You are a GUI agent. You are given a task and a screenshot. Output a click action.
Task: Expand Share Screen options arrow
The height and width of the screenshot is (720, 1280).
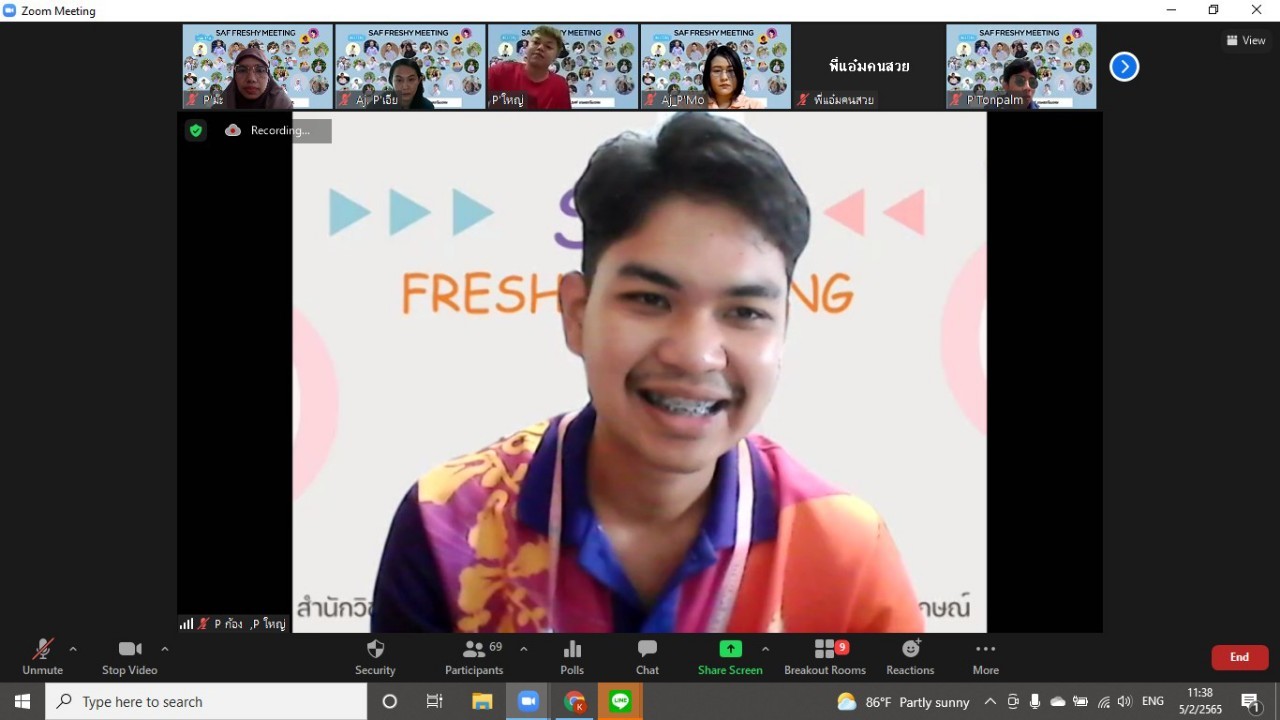pos(765,649)
